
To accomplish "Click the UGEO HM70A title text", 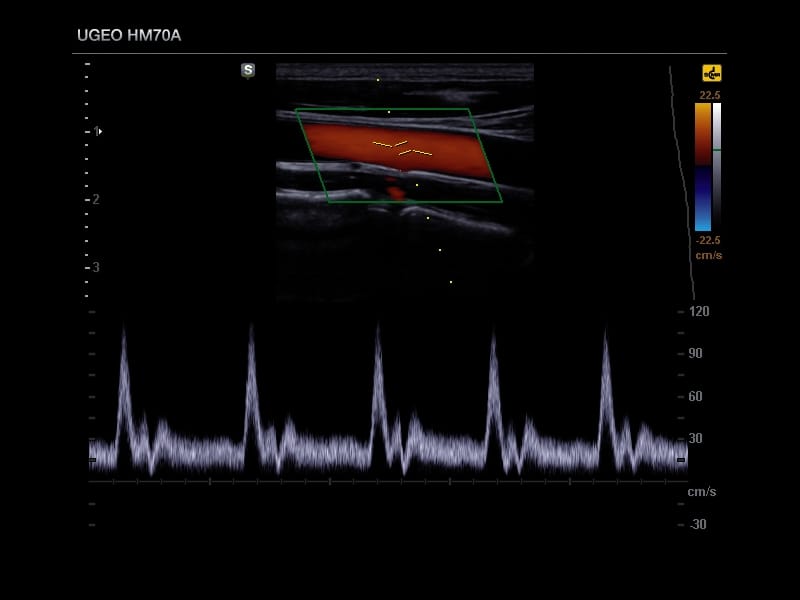I will tap(129, 36).
